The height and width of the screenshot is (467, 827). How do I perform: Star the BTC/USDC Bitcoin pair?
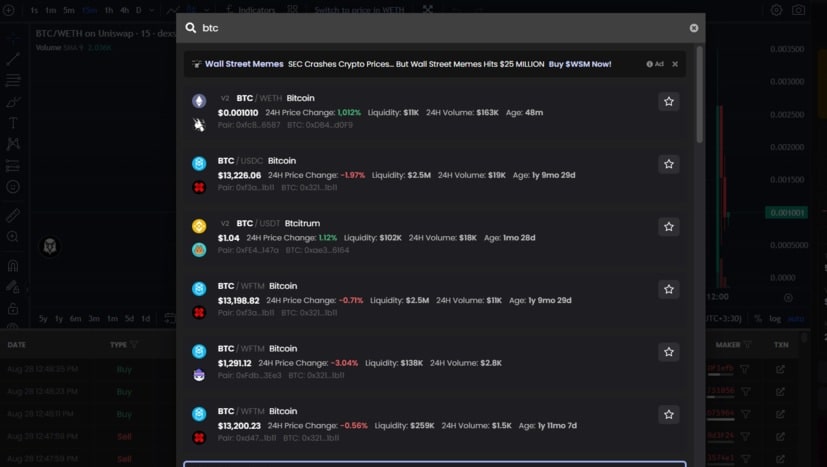[669, 164]
